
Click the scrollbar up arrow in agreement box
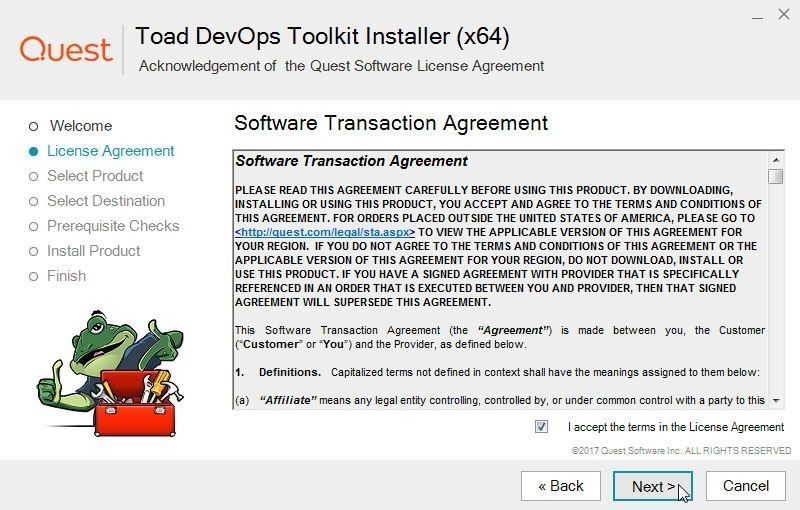tap(776, 160)
